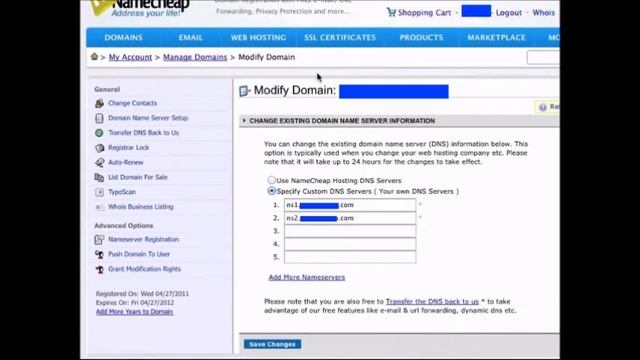
Task: Go to My Account breadcrumb
Action: point(130,57)
